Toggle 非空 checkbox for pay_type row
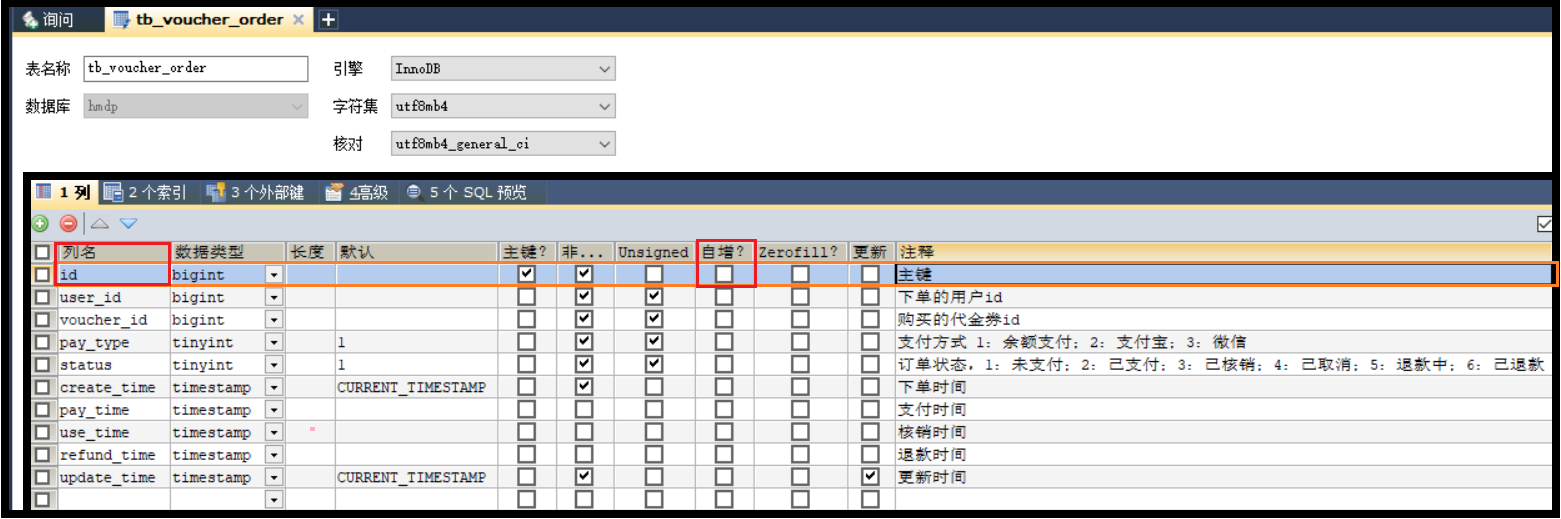This screenshot has height=519, width=1561. pyautogui.click(x=585, y=342)
